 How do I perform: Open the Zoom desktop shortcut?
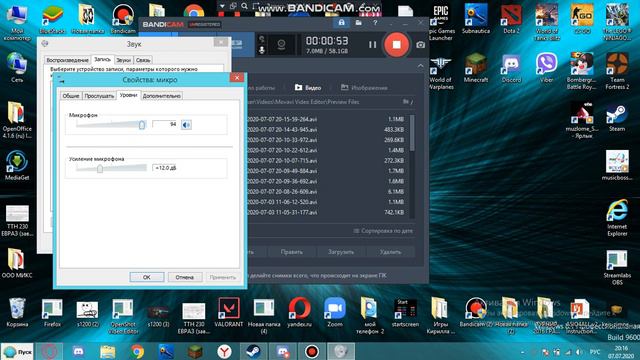(335, 313)
